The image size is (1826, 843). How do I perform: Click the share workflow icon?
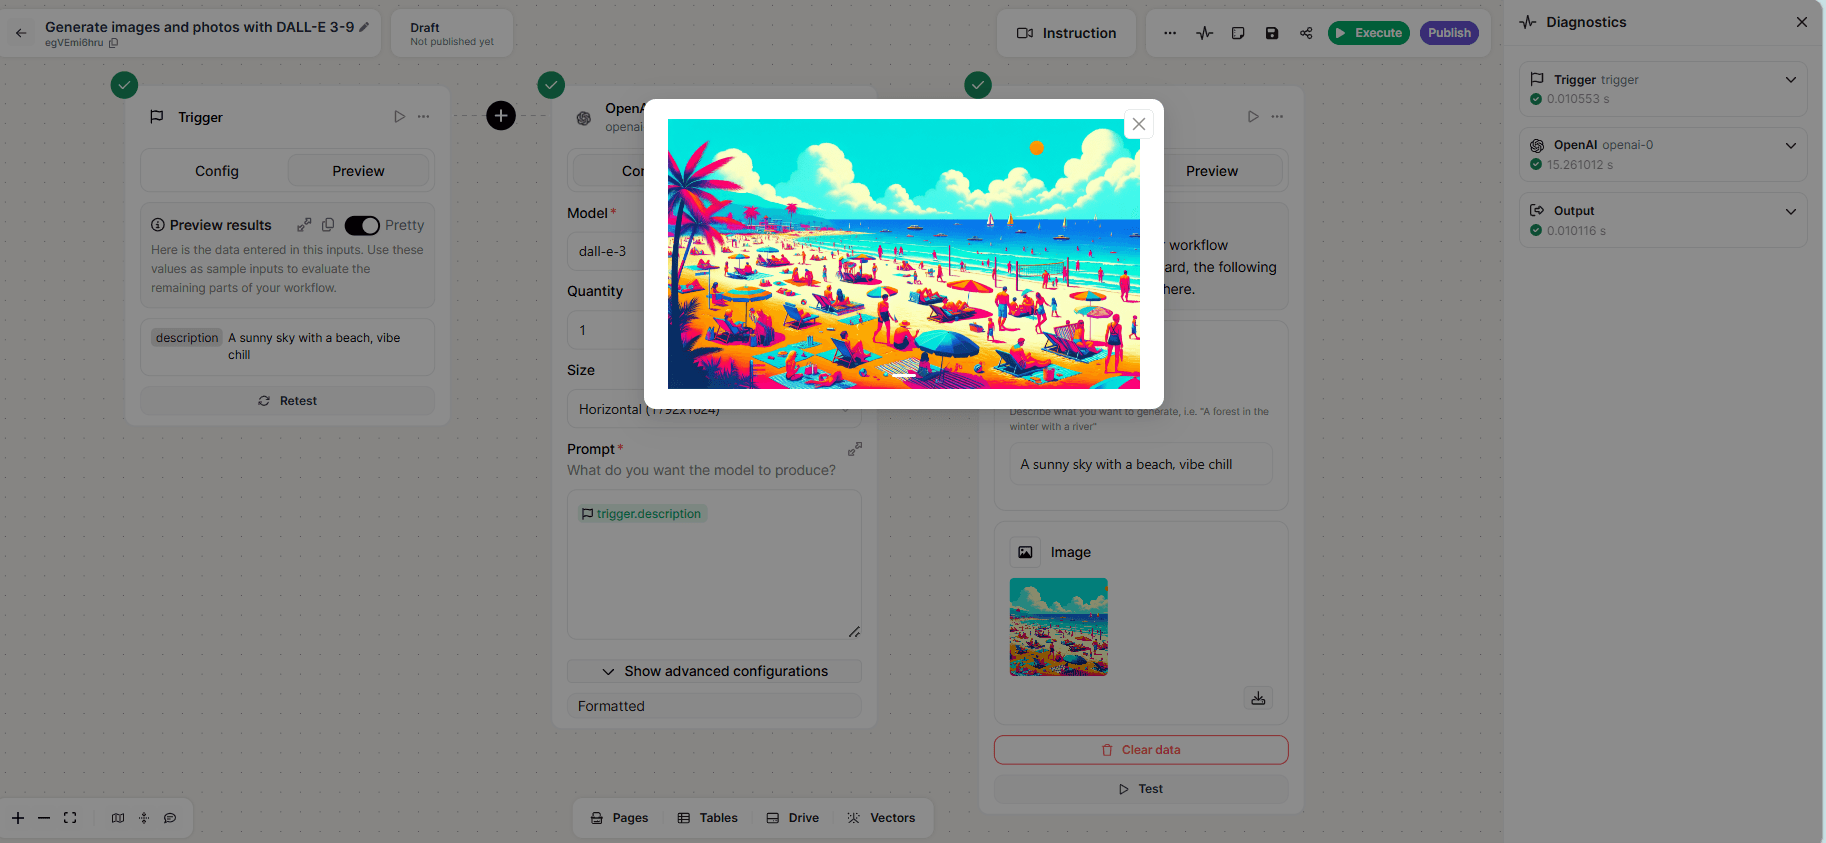click(x=1306, y=33)
